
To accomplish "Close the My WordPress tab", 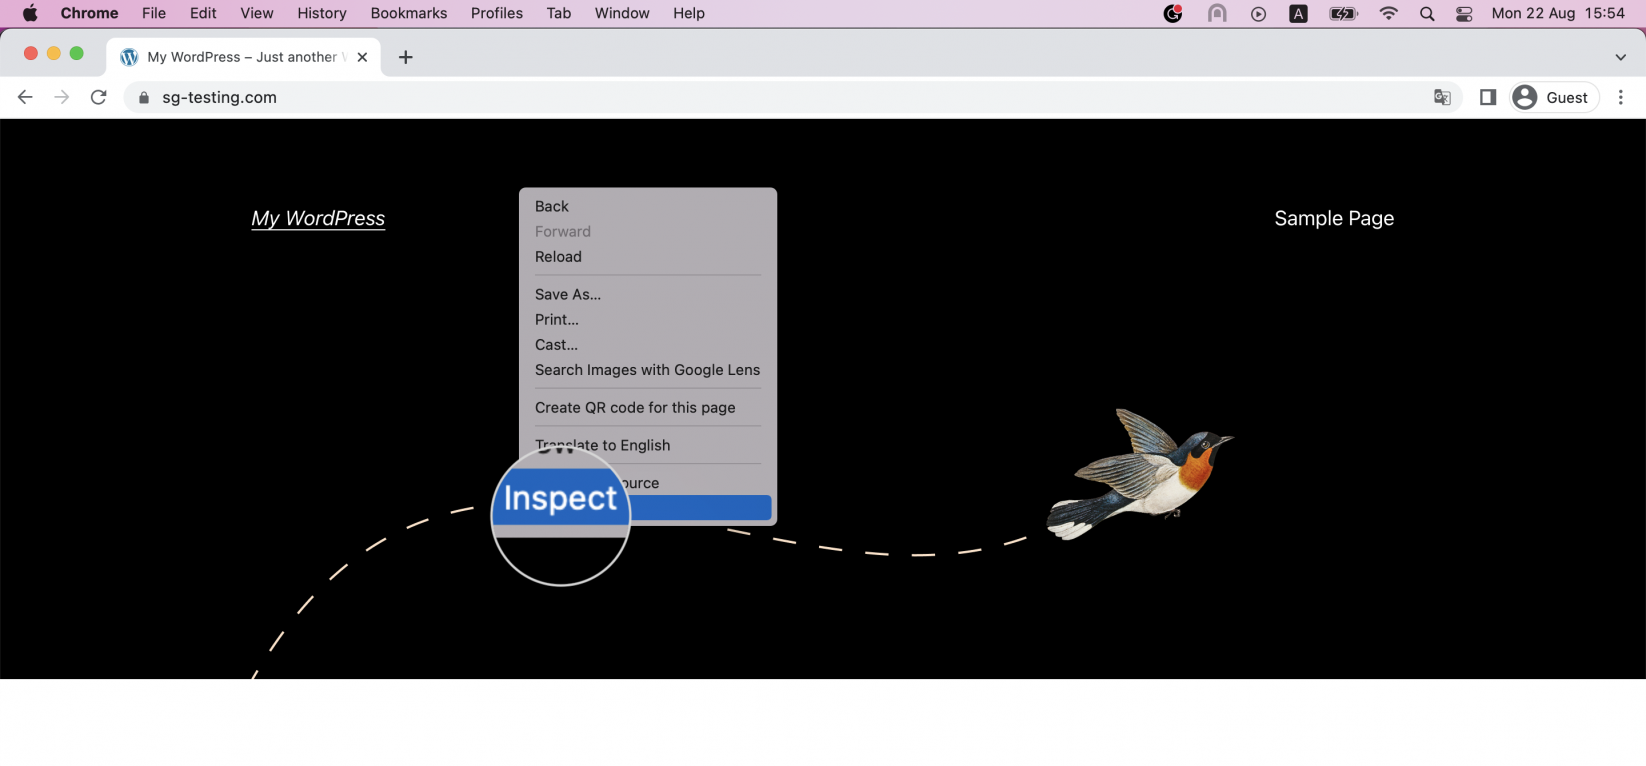I will (x=362, y=57).
